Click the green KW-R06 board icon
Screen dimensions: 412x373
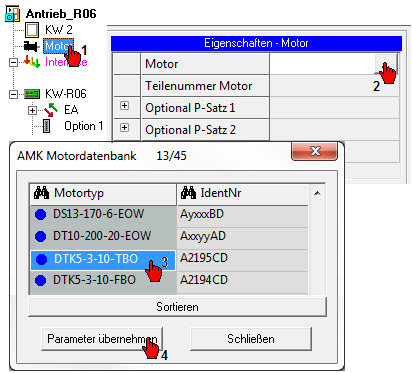32,94
